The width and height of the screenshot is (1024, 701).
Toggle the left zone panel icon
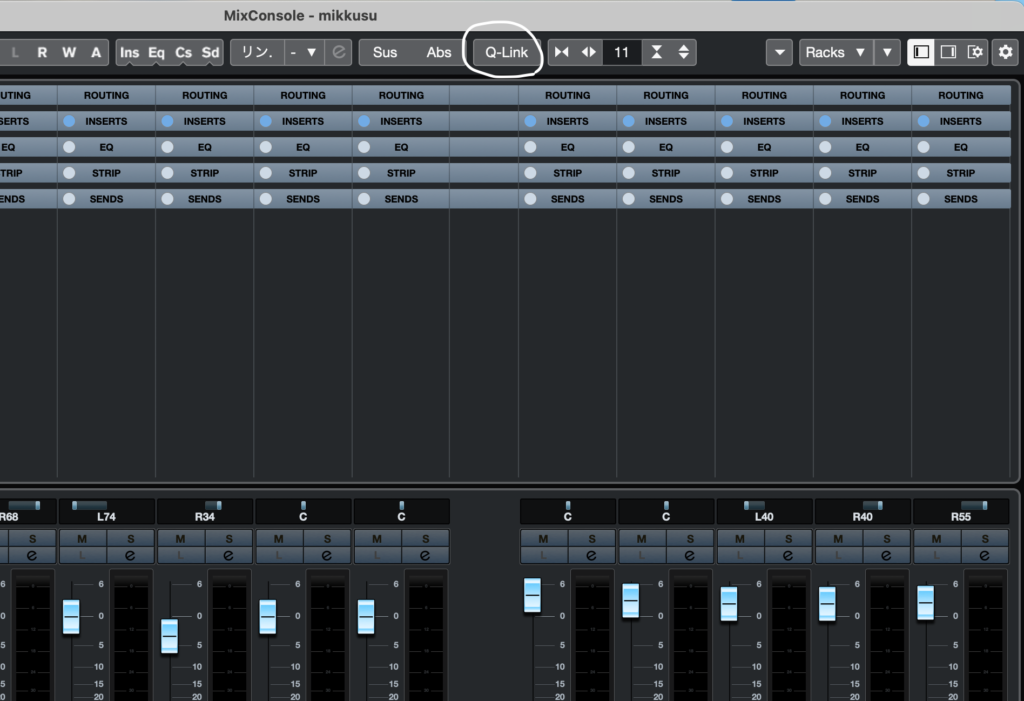921,52
